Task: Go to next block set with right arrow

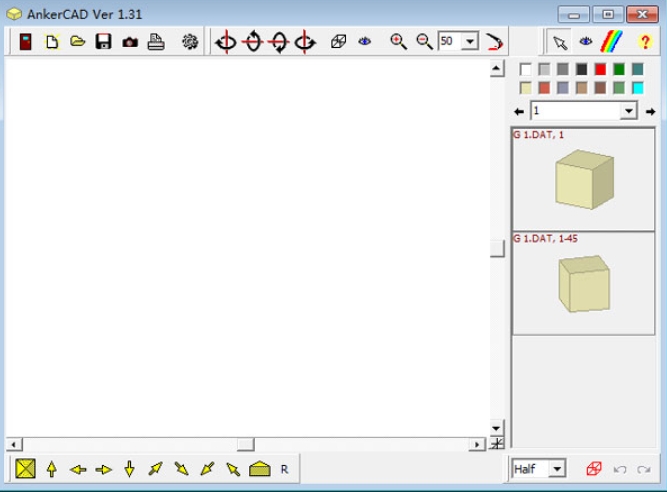Action: tap(650, 112)
